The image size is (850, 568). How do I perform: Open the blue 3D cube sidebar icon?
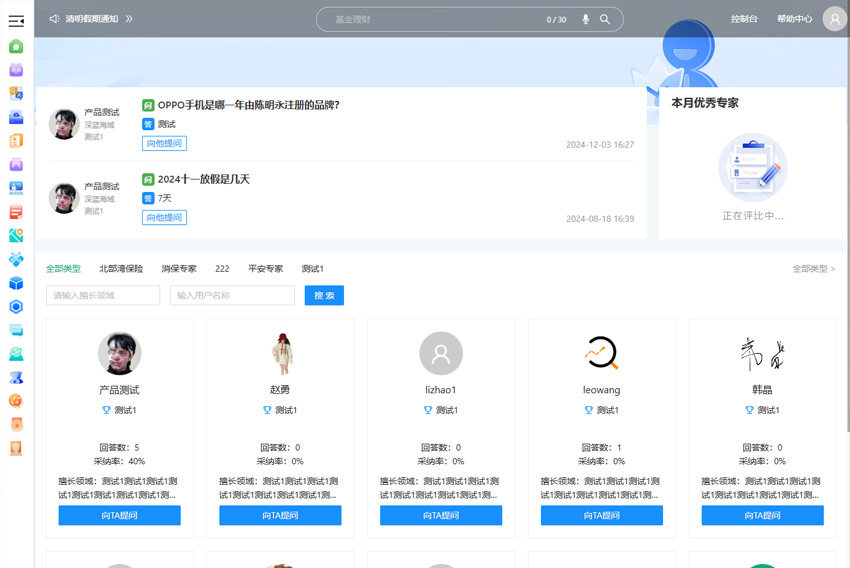click(16, 283)
